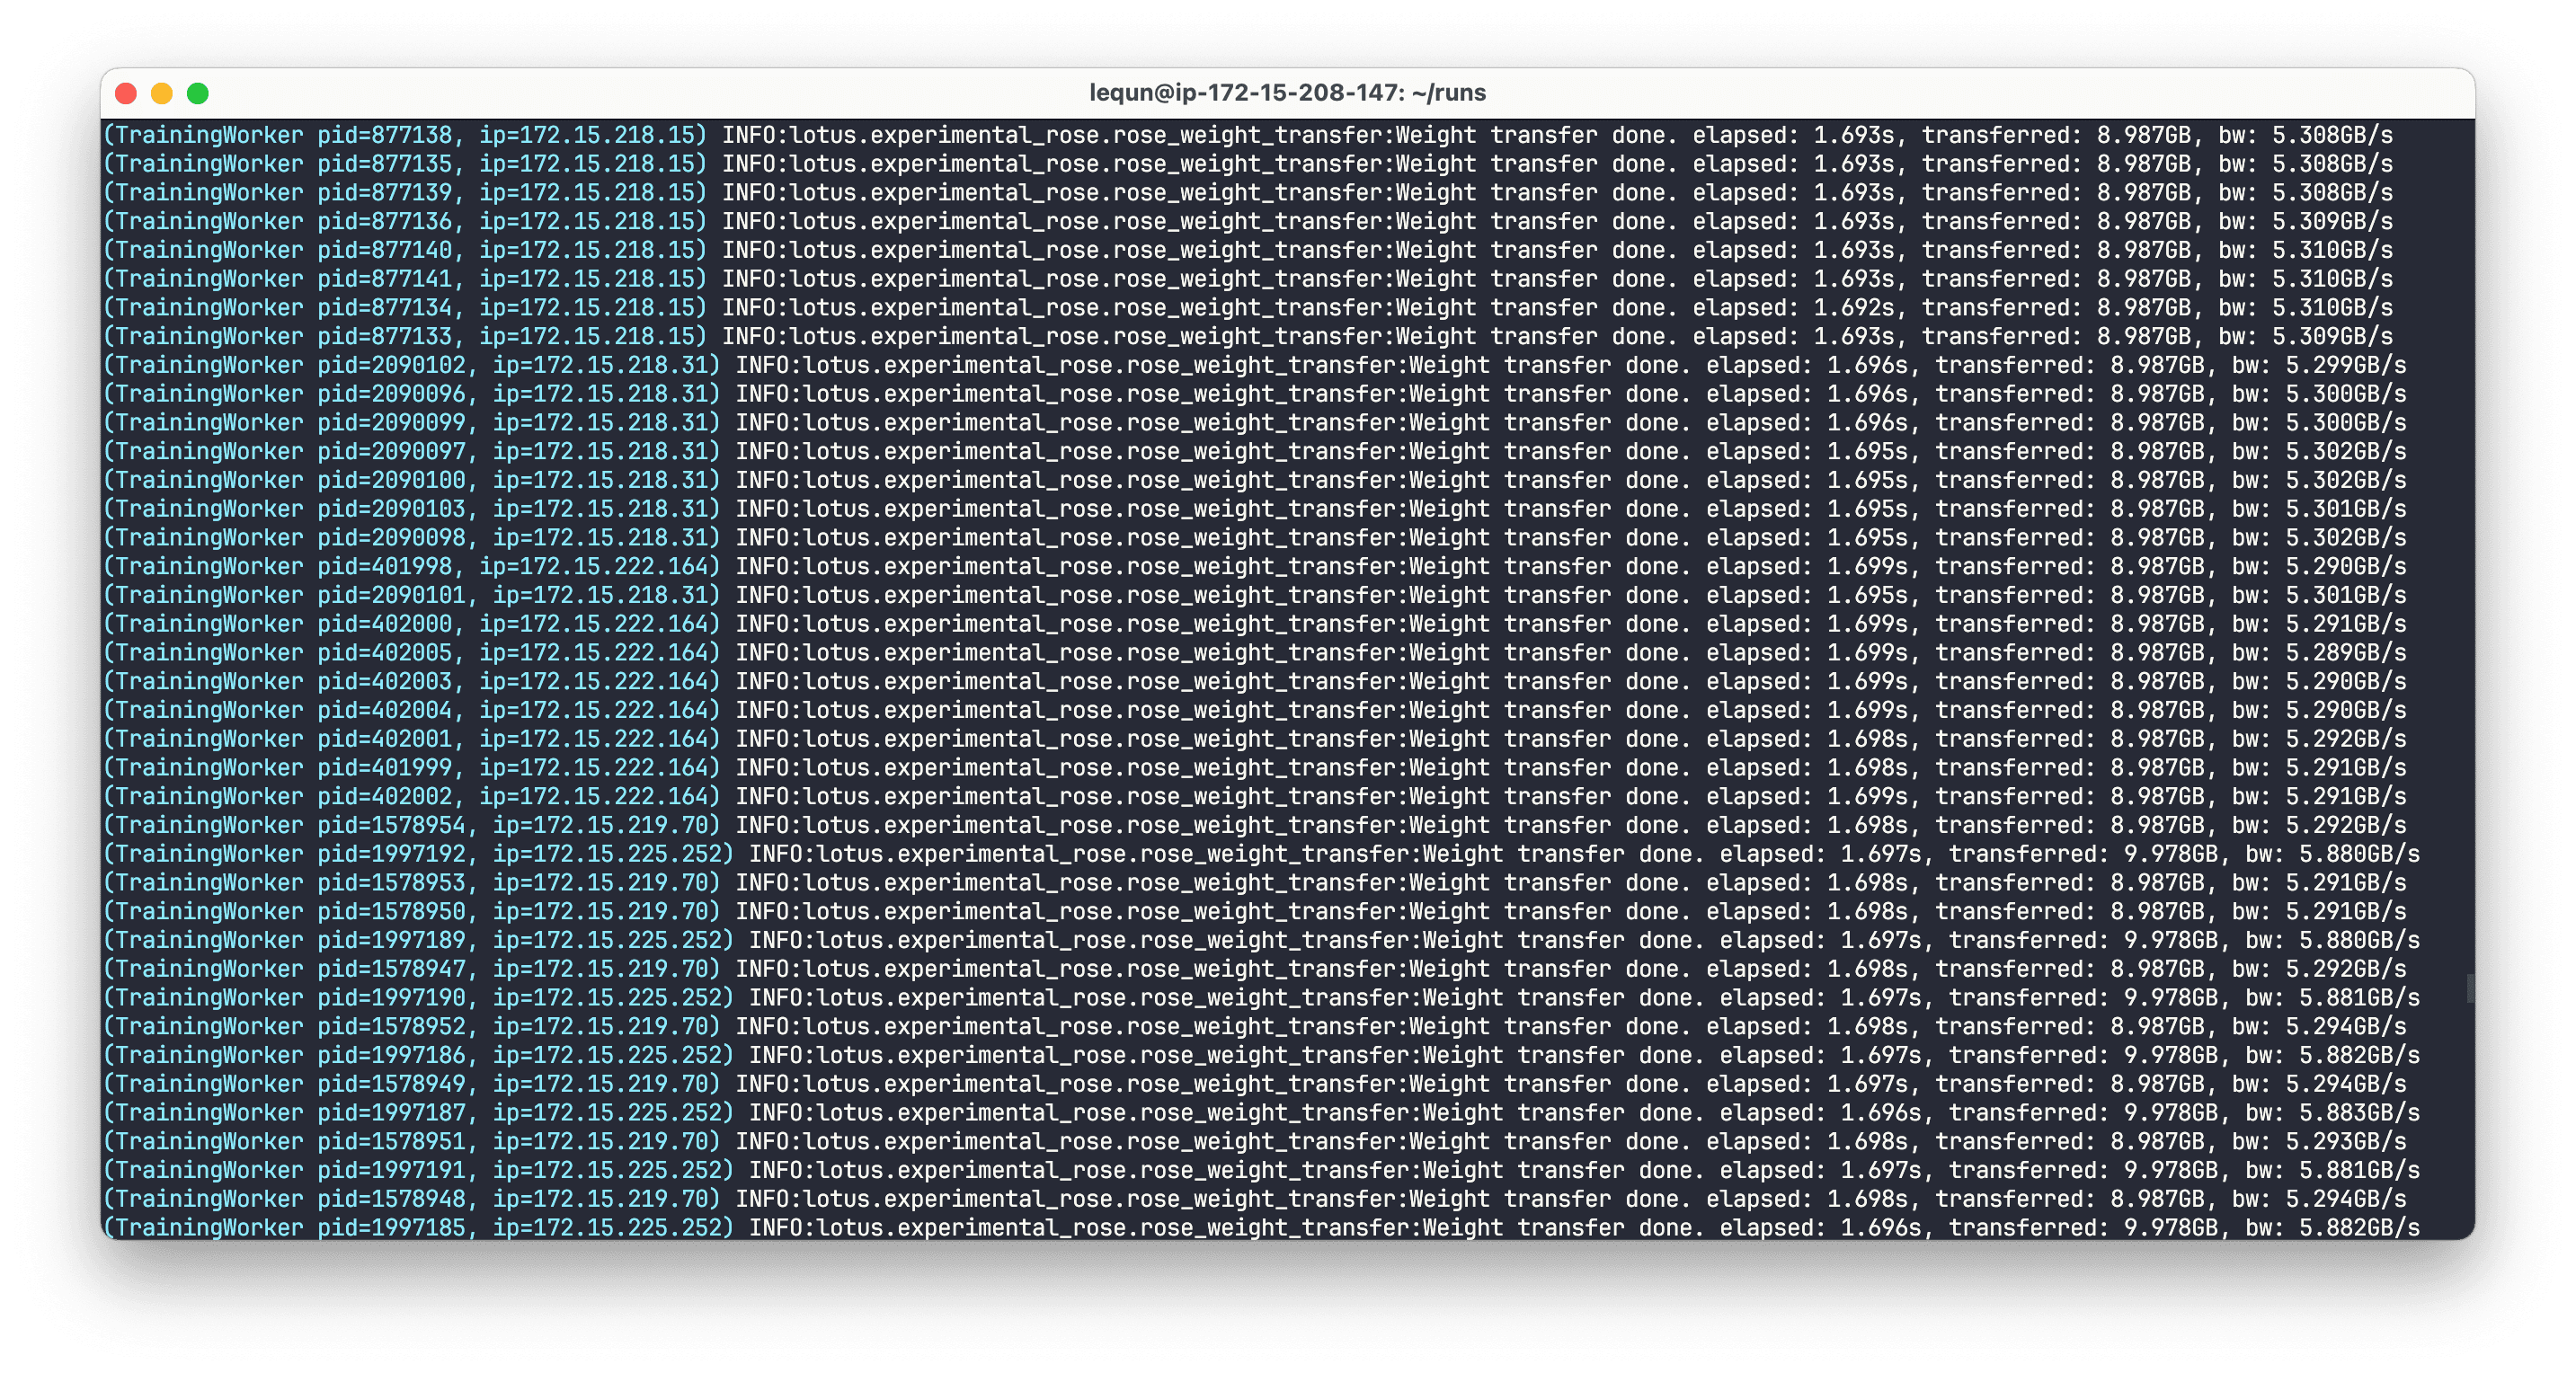The image size is (2576, 1373).
Task: Click the log line with pid=2090097
Action: 1255,452
